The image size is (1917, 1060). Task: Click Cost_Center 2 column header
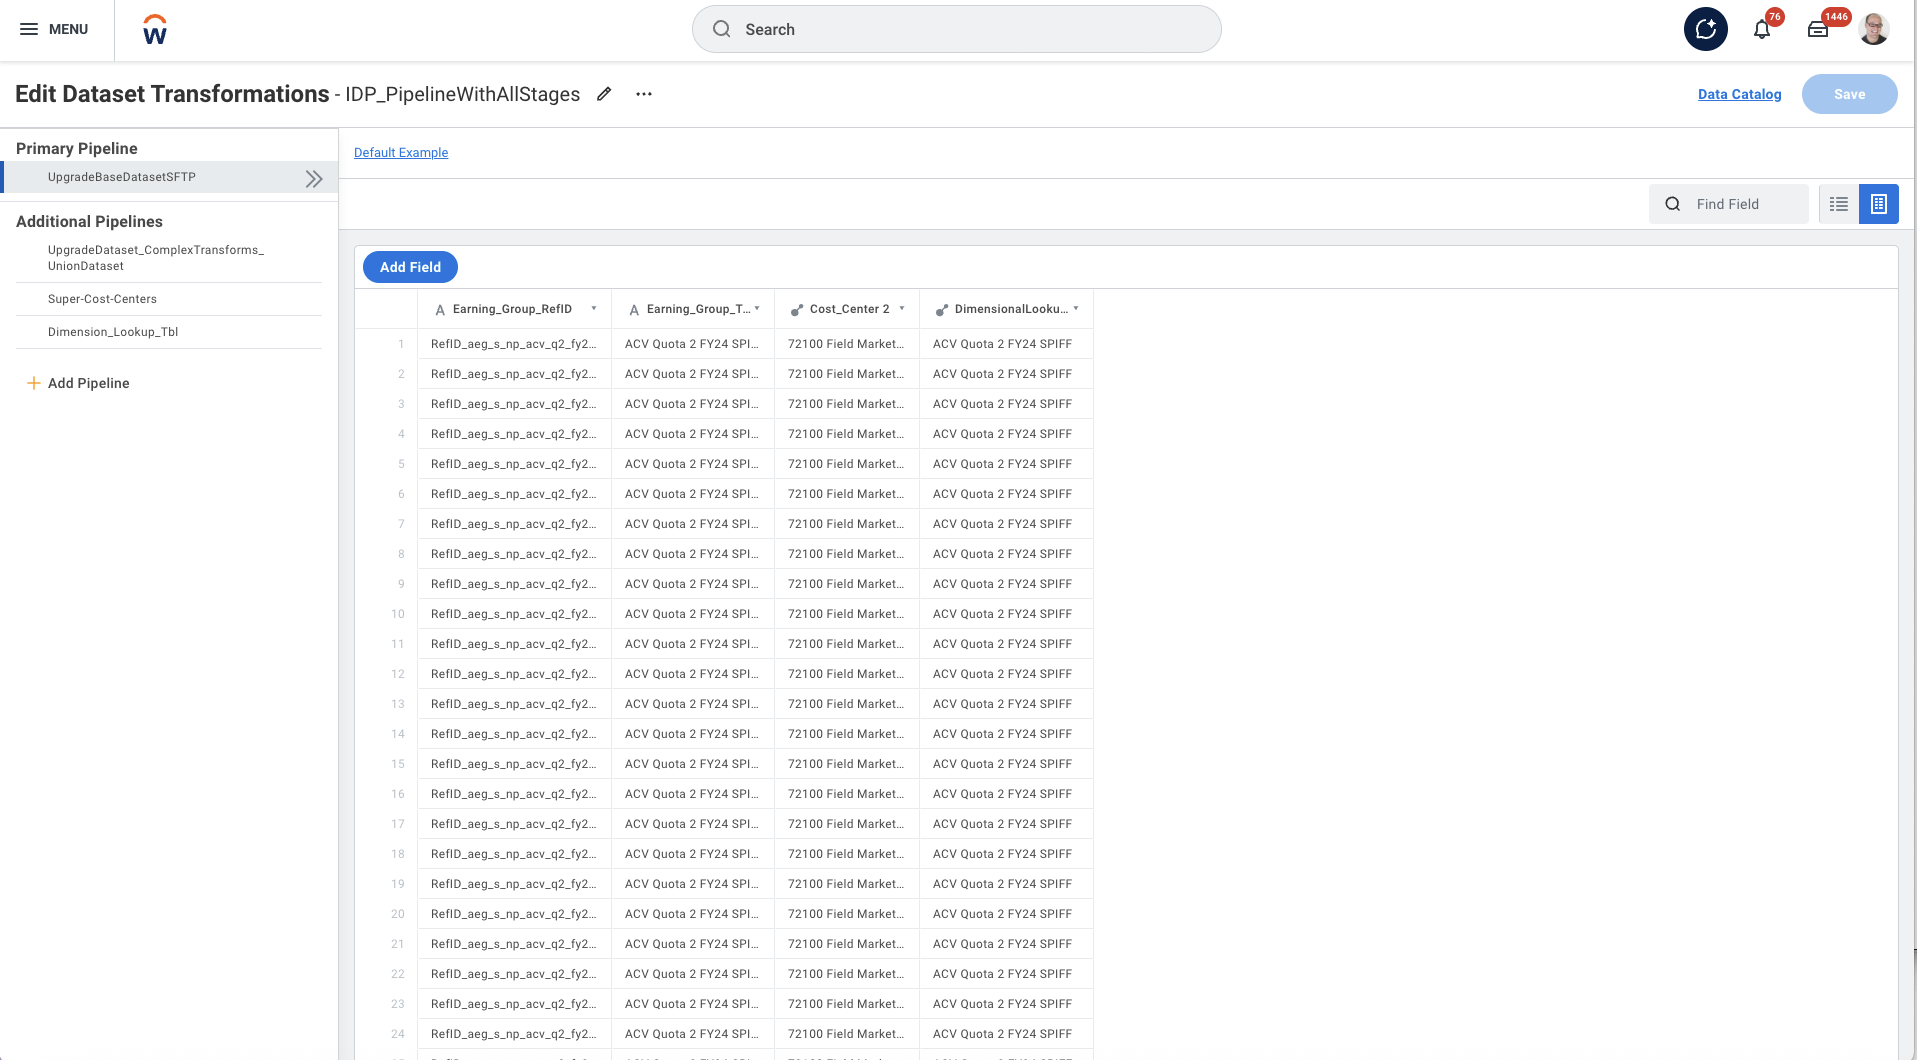tap(847, 309)
